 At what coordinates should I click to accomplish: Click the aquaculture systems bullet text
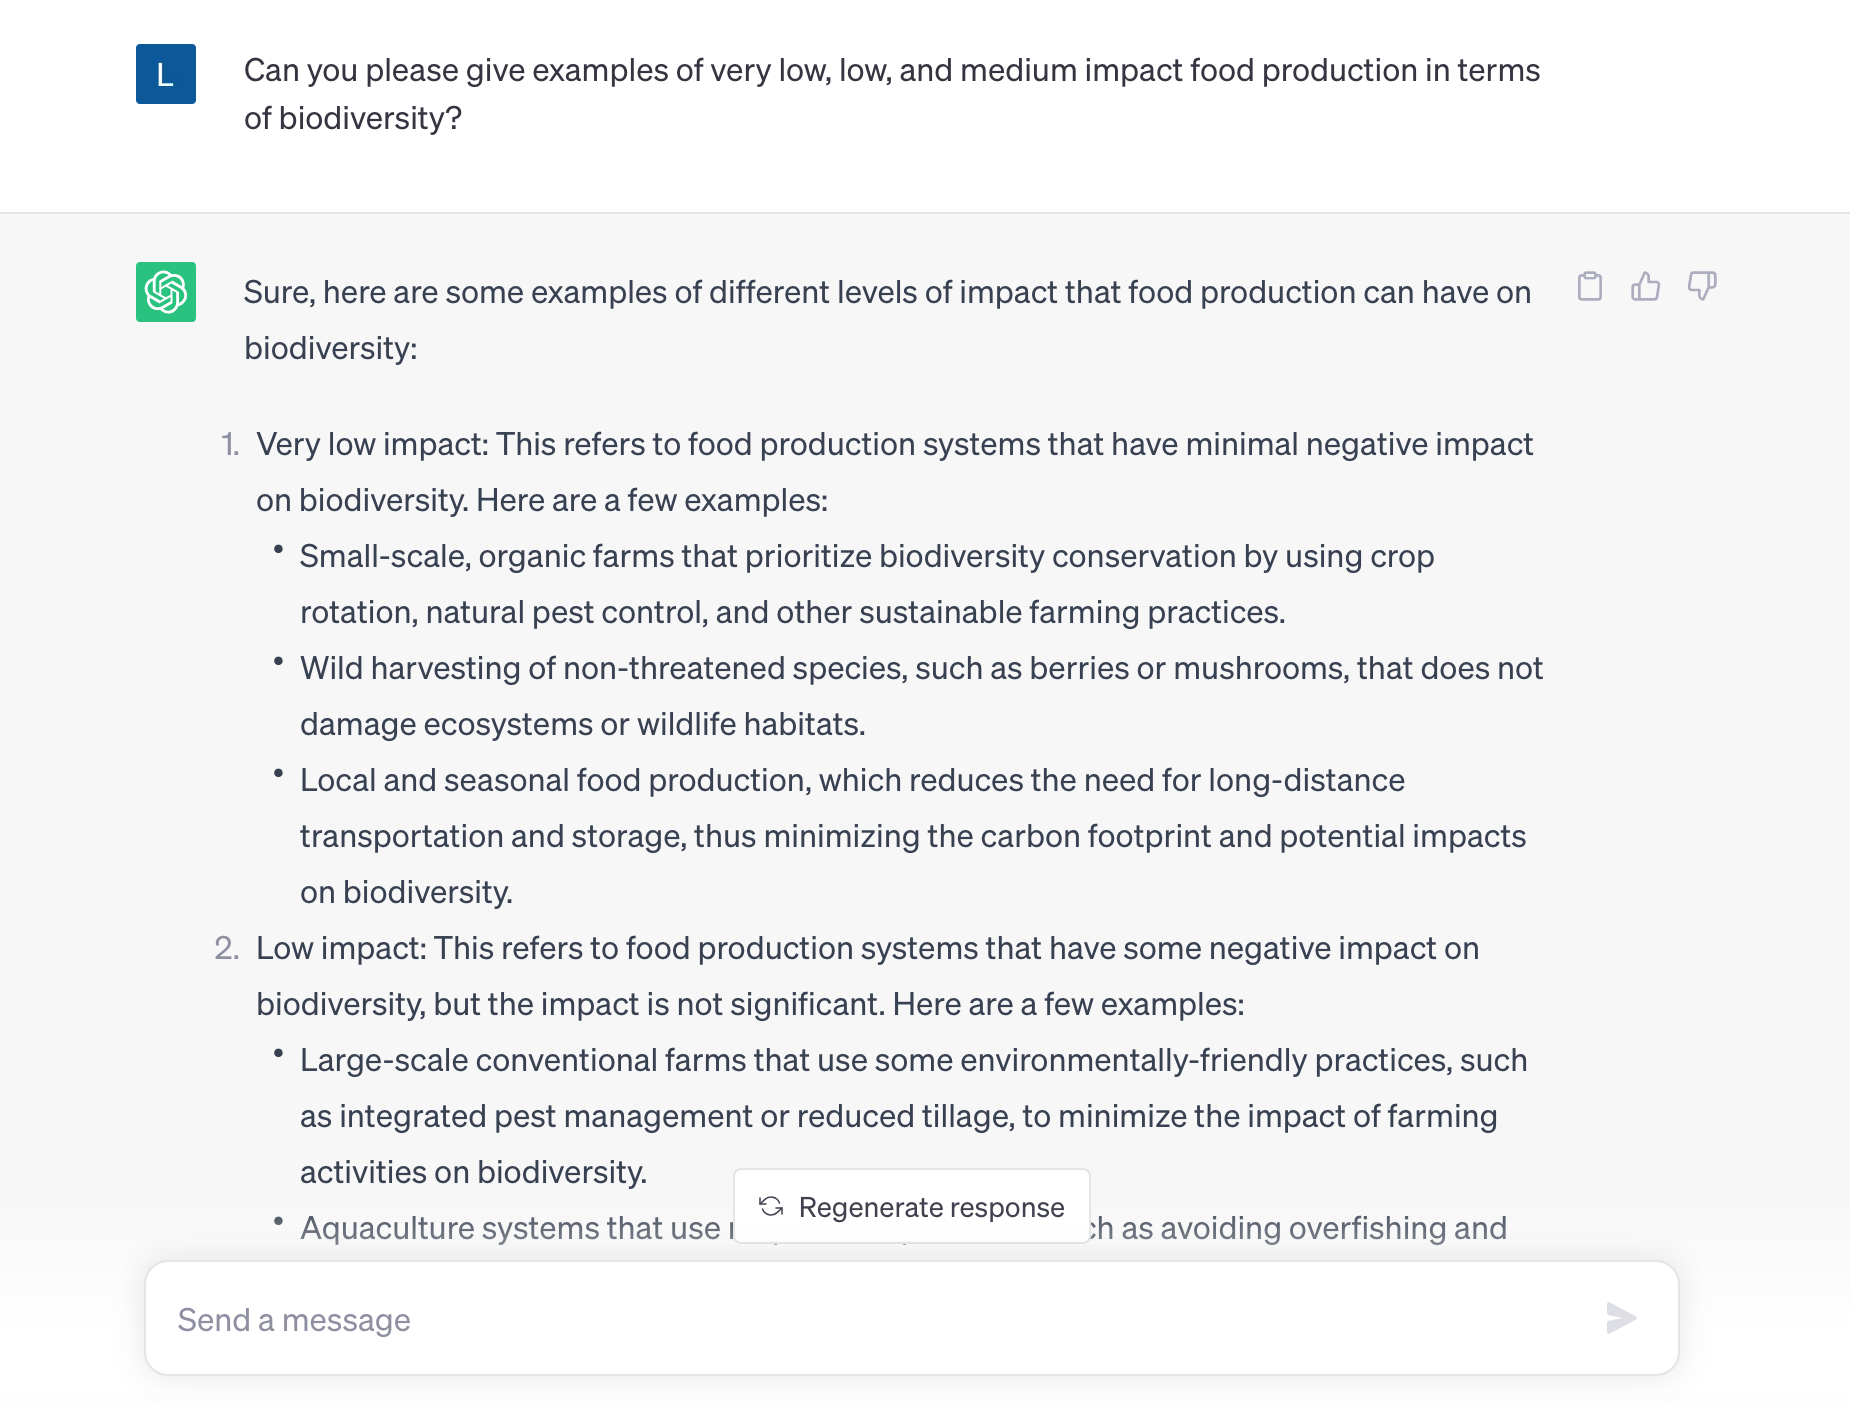(510, 1228)
